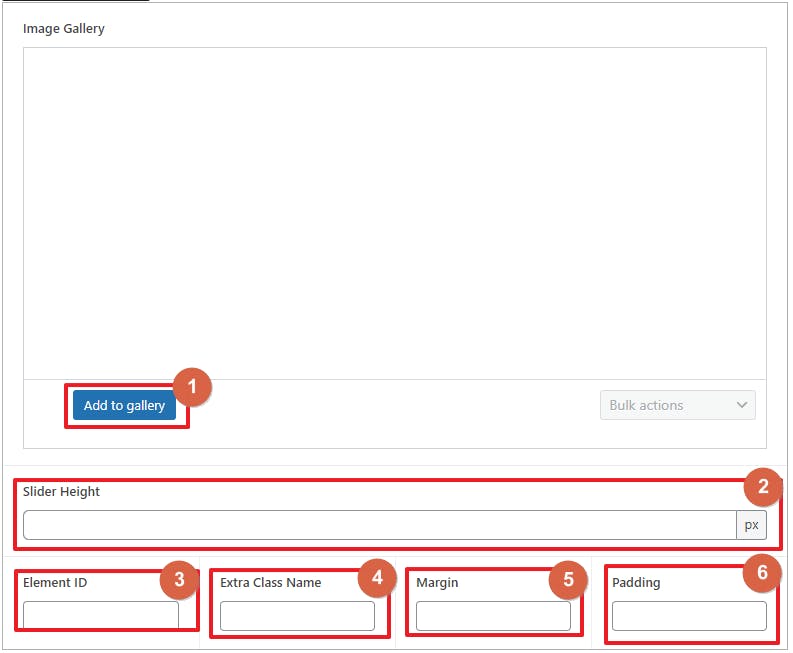
Task: Click the number 2 annotation badge
Action: [x=763, y=487]
